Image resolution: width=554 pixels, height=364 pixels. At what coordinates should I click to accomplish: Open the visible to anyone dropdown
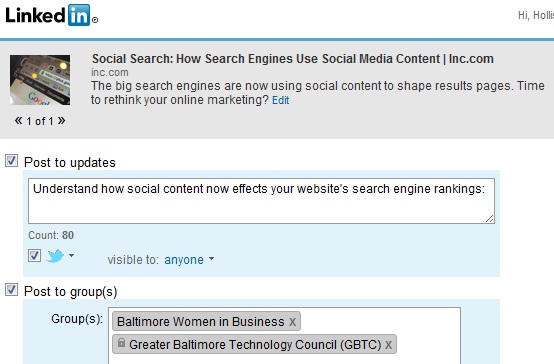pyautogui.click(x=184, y=260)
